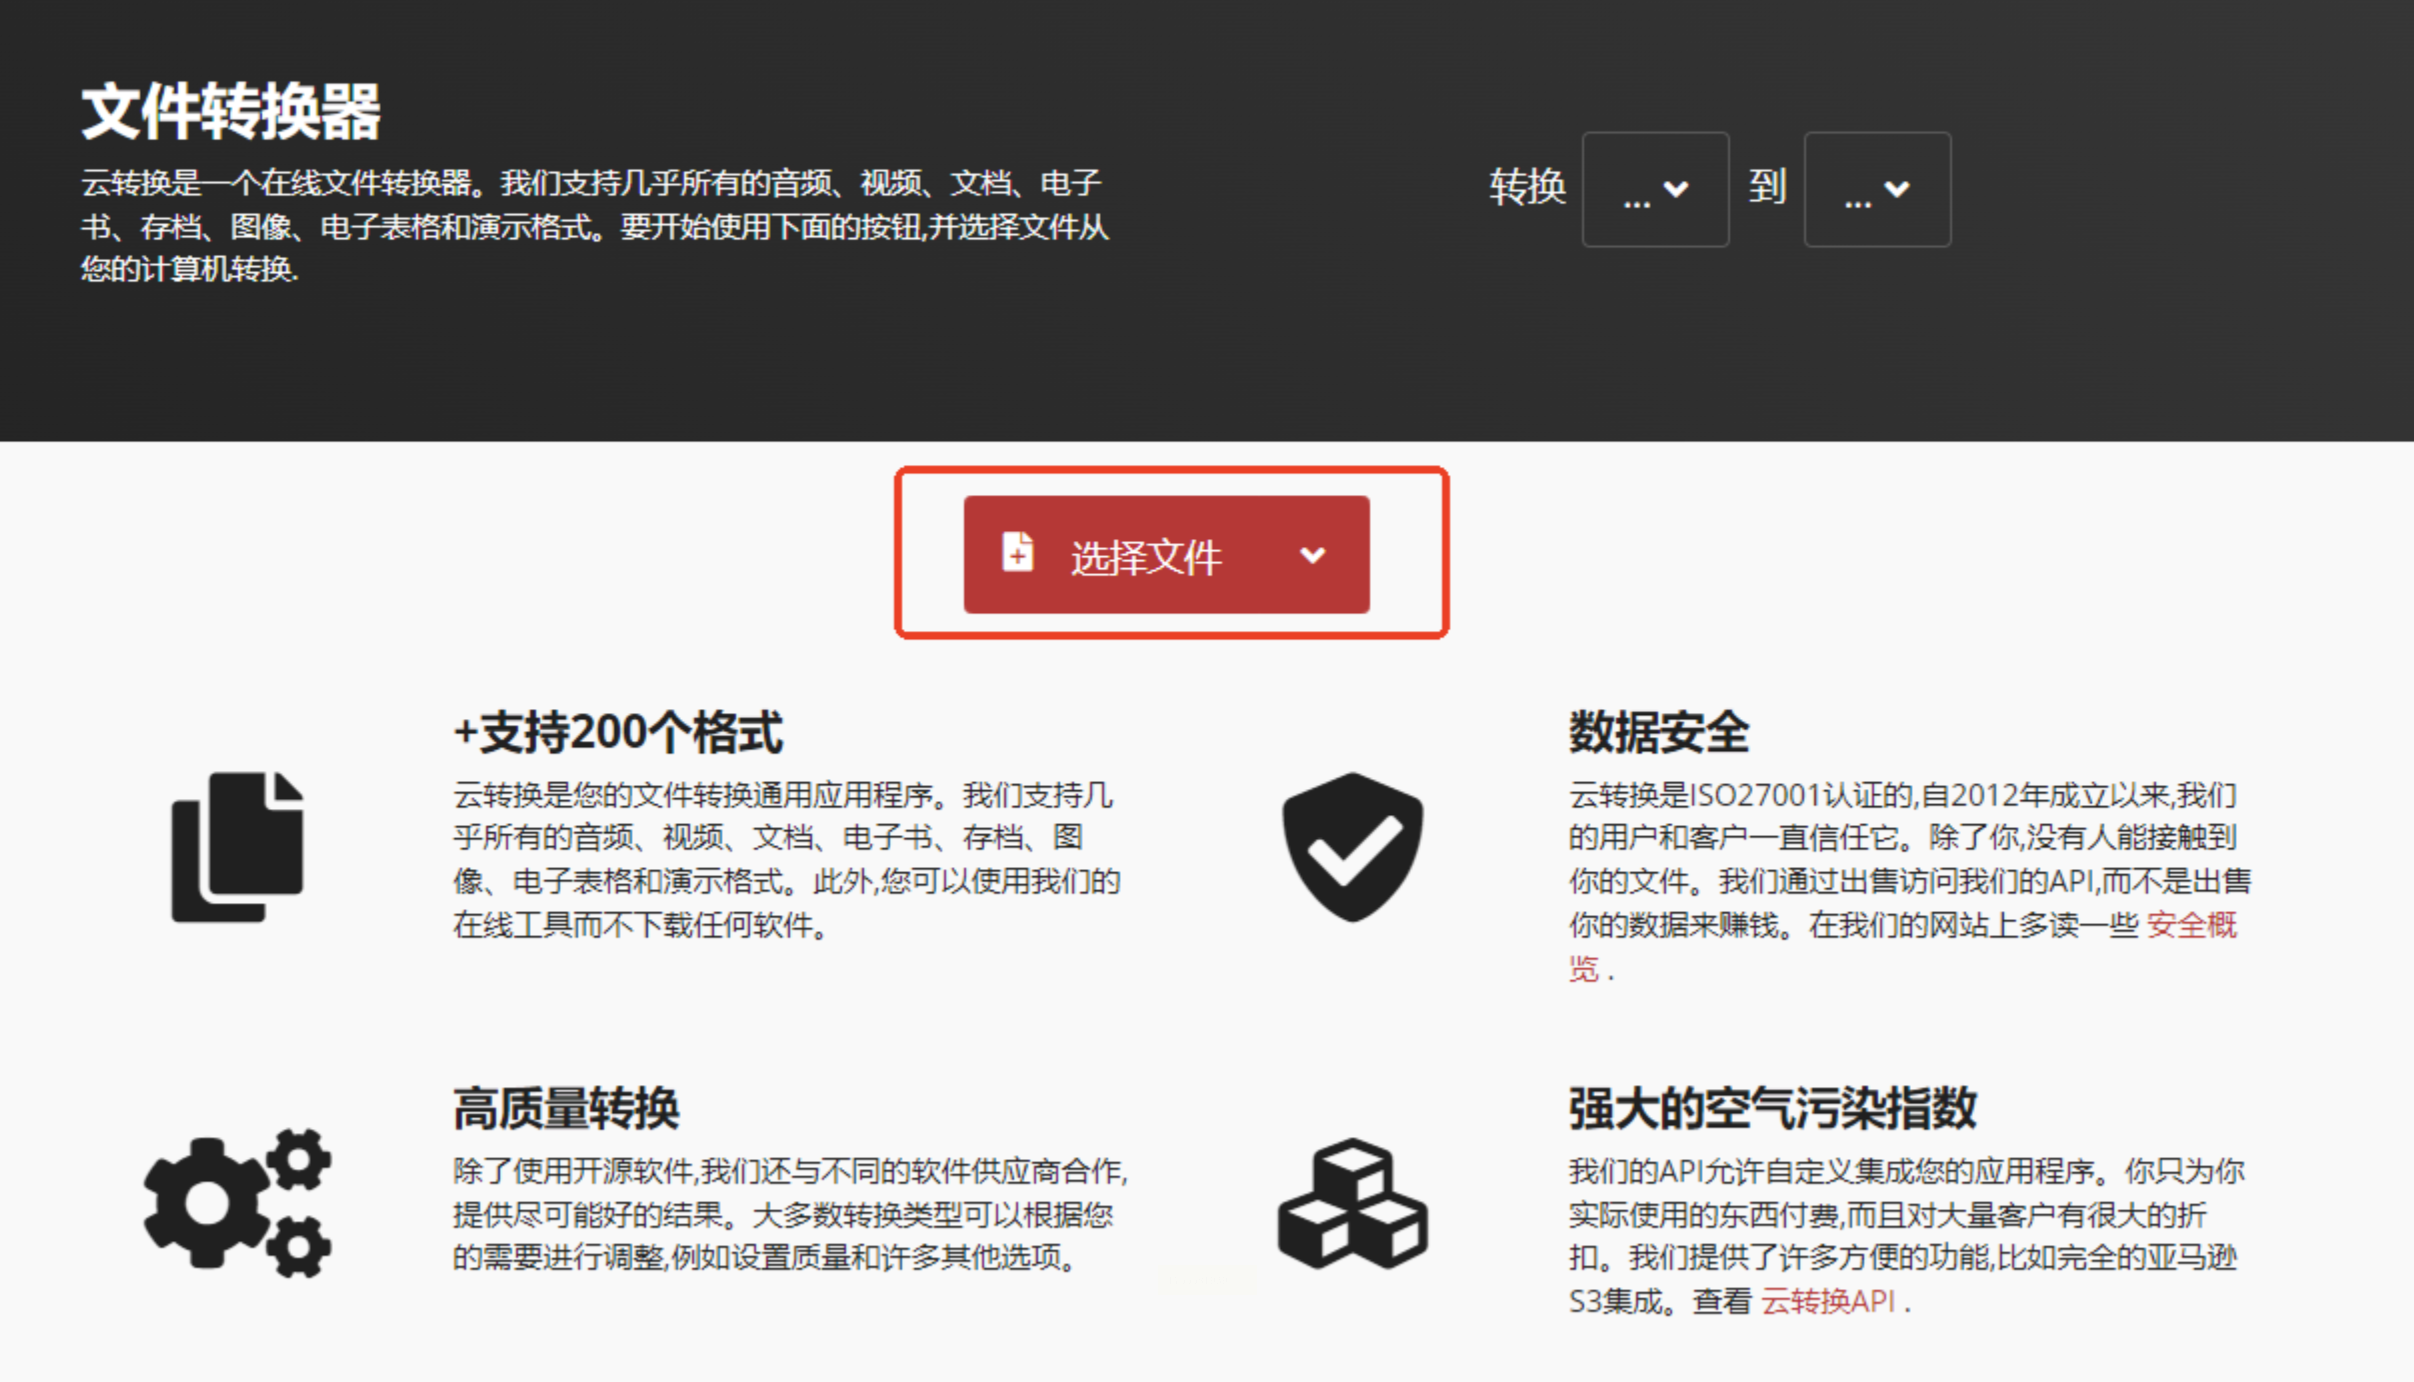
Task: Click paragraph starting 云转换是ISO27001认证的
Action: pos(1909,881)
